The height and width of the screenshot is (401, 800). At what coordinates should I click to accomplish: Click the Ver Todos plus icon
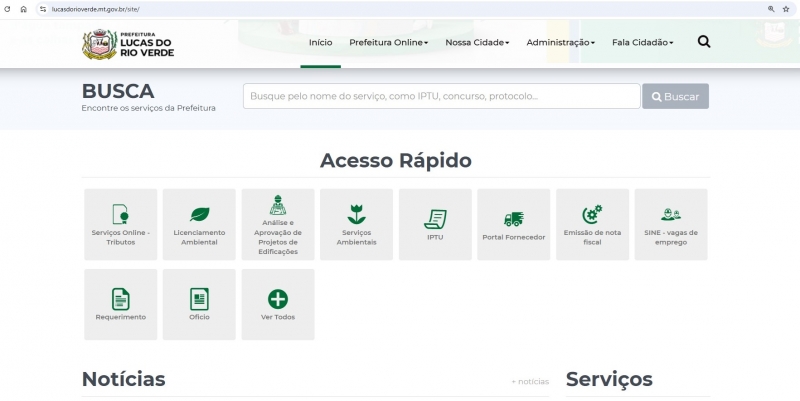click(x=278, y=299)
